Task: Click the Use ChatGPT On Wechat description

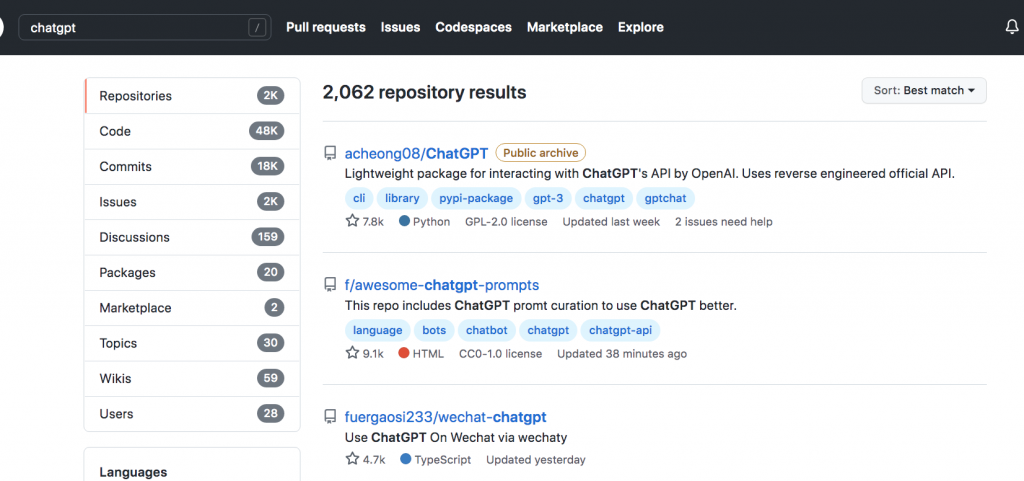Action: click(455, 437)
